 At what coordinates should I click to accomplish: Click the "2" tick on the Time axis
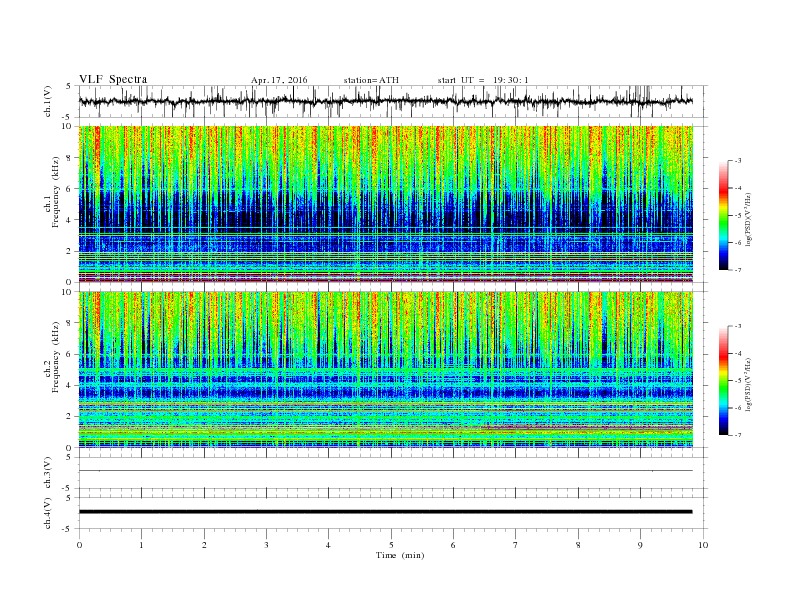point(204,545)
